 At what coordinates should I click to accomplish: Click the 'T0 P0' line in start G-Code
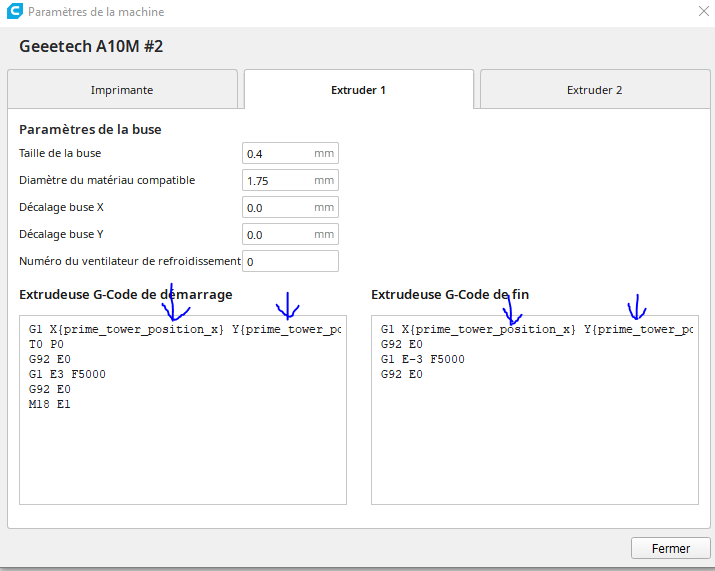[46, 344]
